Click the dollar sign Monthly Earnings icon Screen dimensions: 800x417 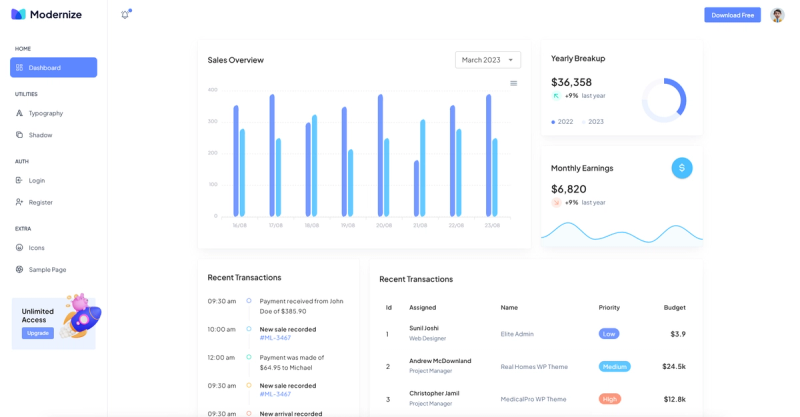tap(682, 168)
